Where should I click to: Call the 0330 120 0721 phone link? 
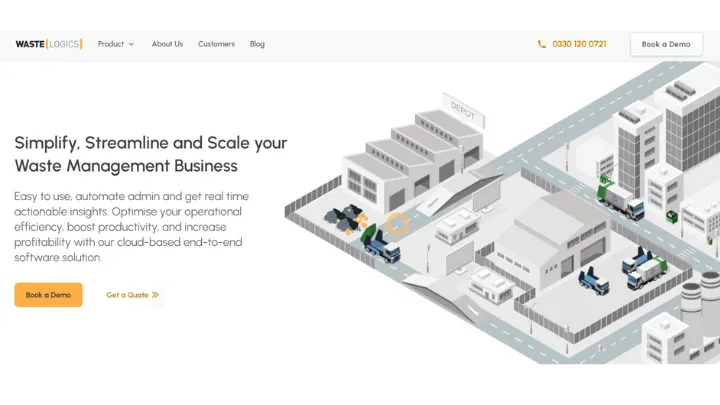point(579,44)
